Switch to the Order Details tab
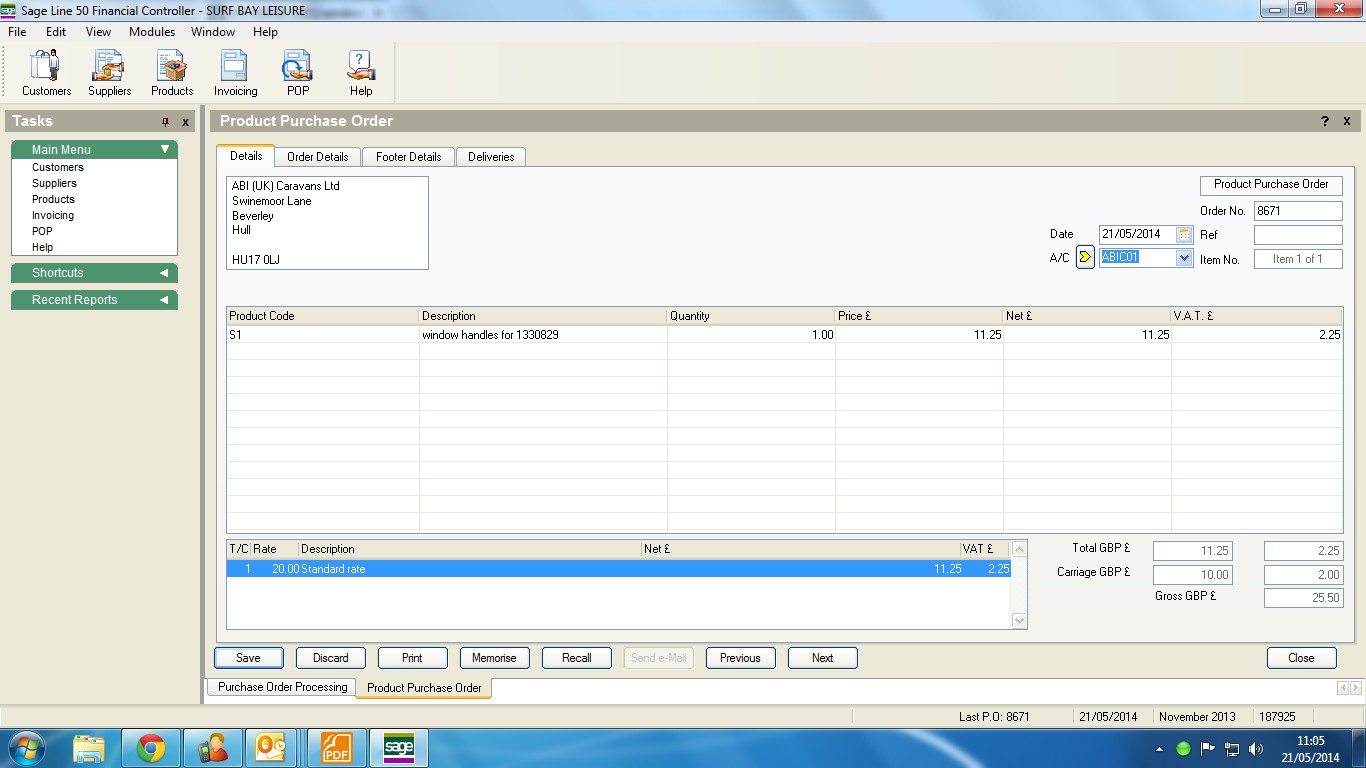 tap(317, 157)
